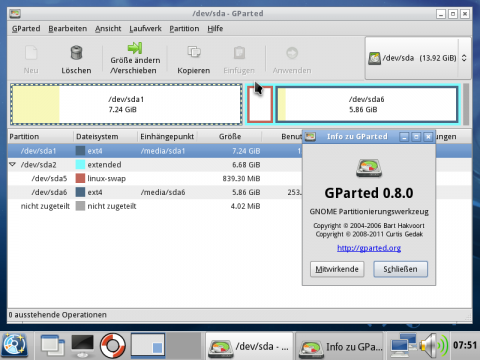Click the /dev/sda taskbar window button
This screenshot has width=480, height=360.
pos(249,346)
